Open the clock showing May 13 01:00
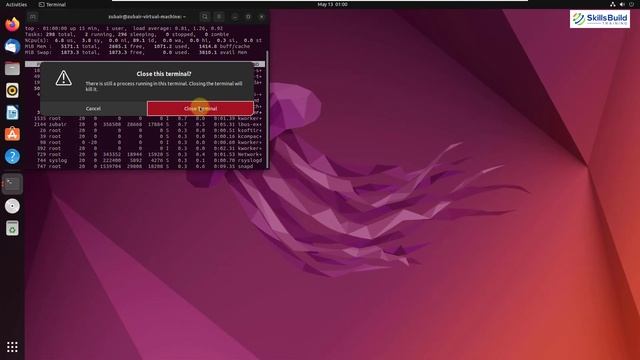 click(333, 4)
